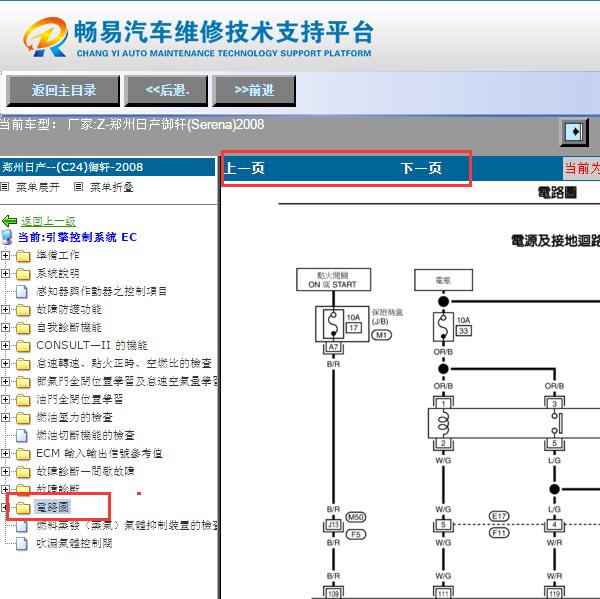This screenshot has width=600, height=599.
Task: Select the highlighted 電路圖 tree item
Action: point(52,507)
